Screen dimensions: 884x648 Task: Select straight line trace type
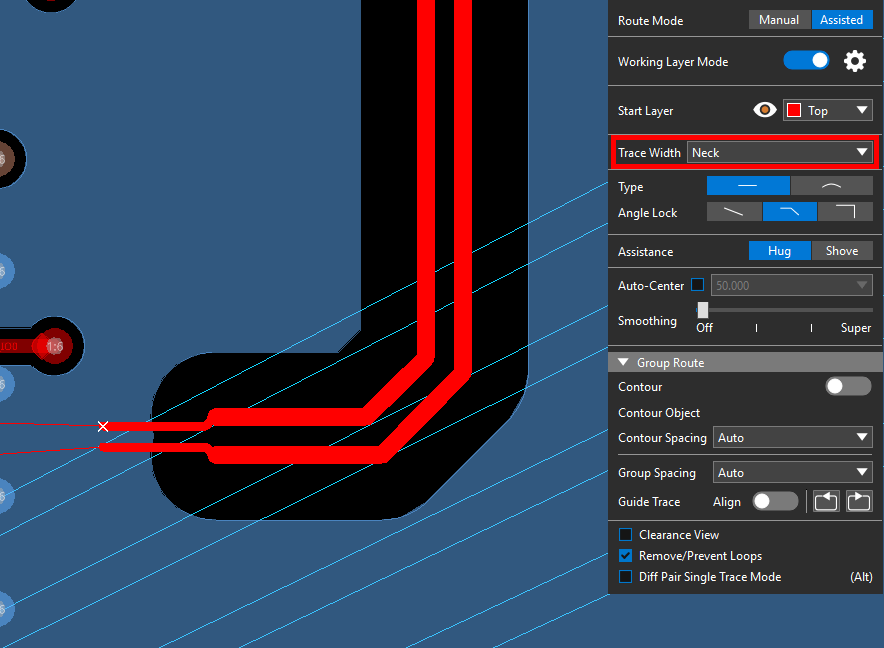[x=747, y=186]
